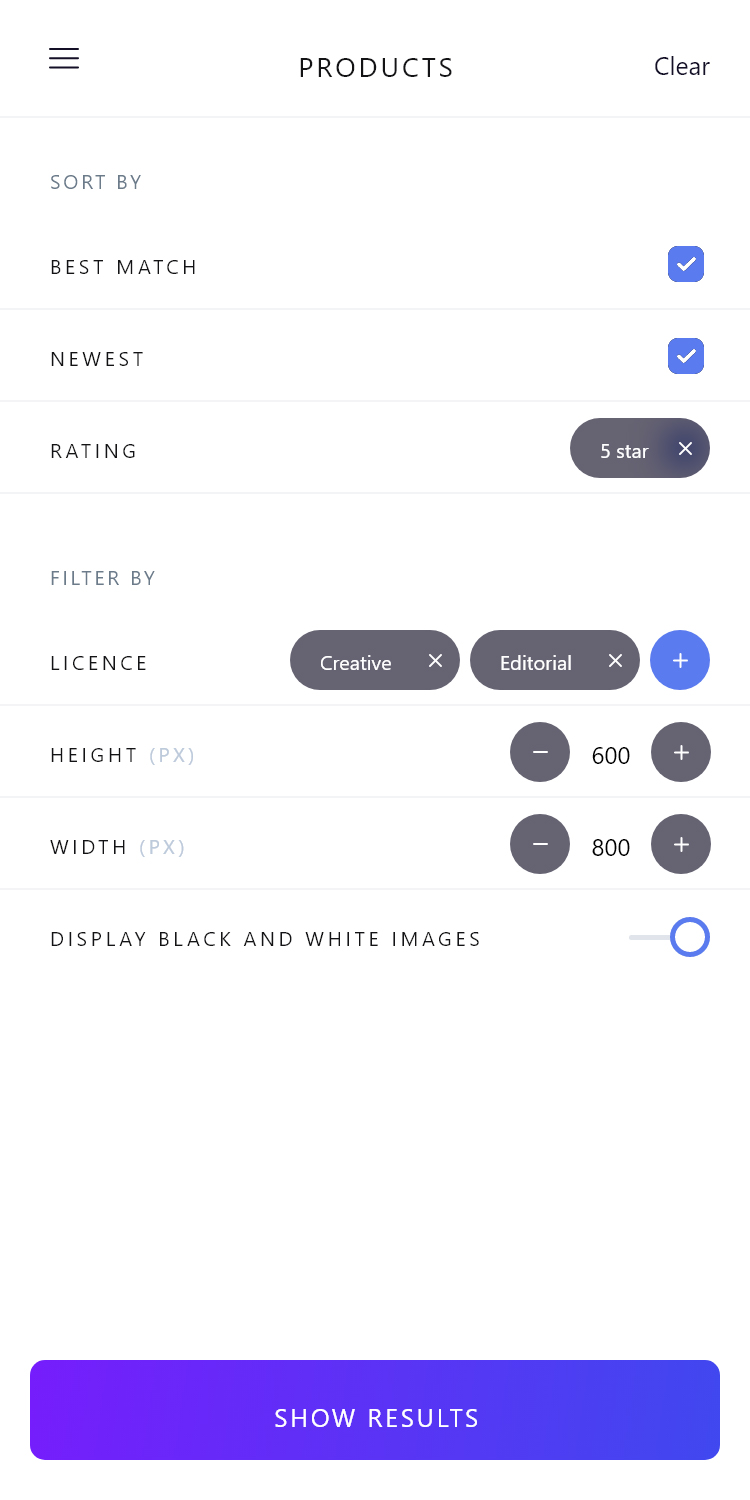The width and height of the screenshot is (750, 1500).
Task: Decrease the width value
Action: (x=540, y=844)
